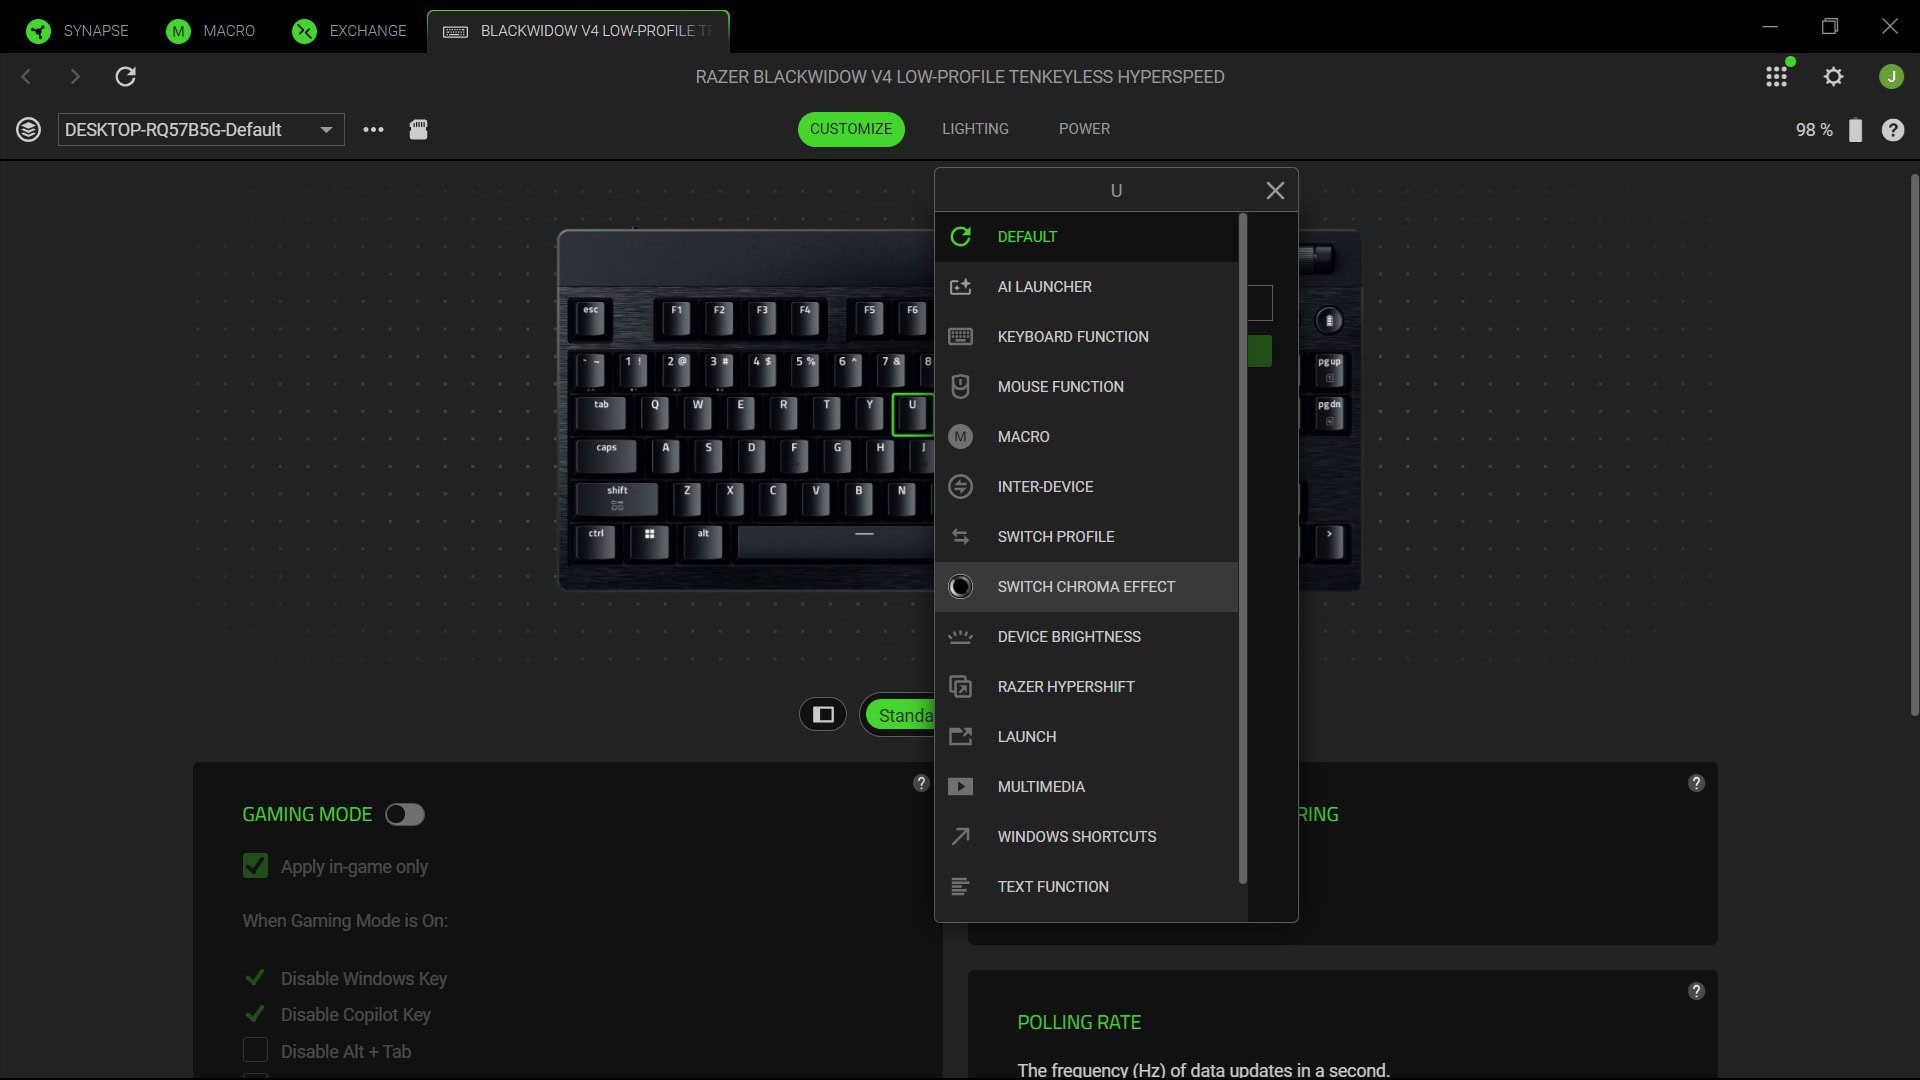Open the profile layers icon
Viewport: 1920px width, 1080px height.
[28, 130]
